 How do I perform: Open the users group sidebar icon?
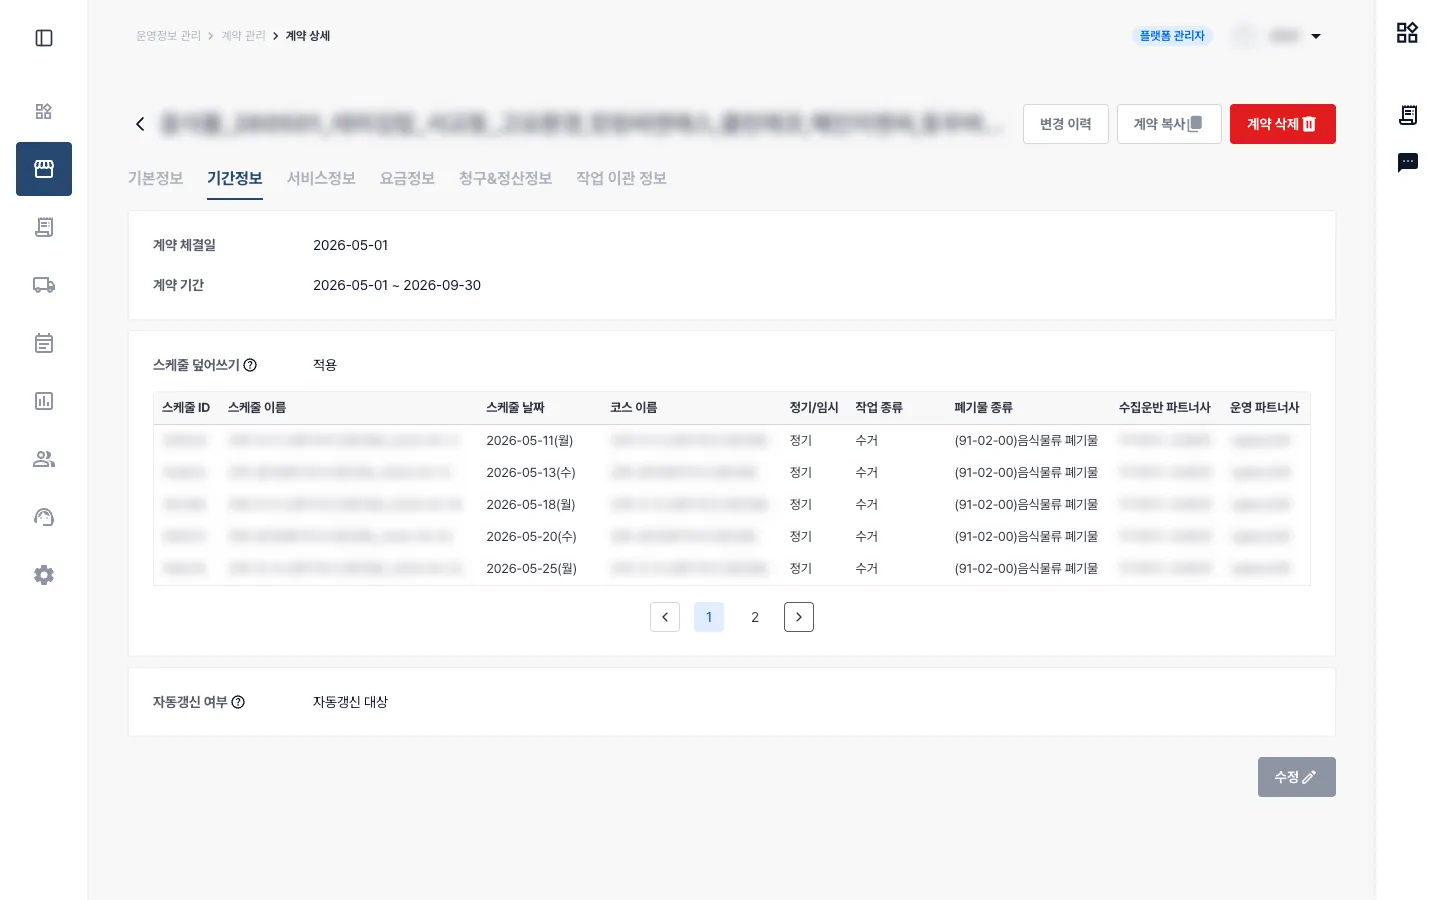(44, 459)
